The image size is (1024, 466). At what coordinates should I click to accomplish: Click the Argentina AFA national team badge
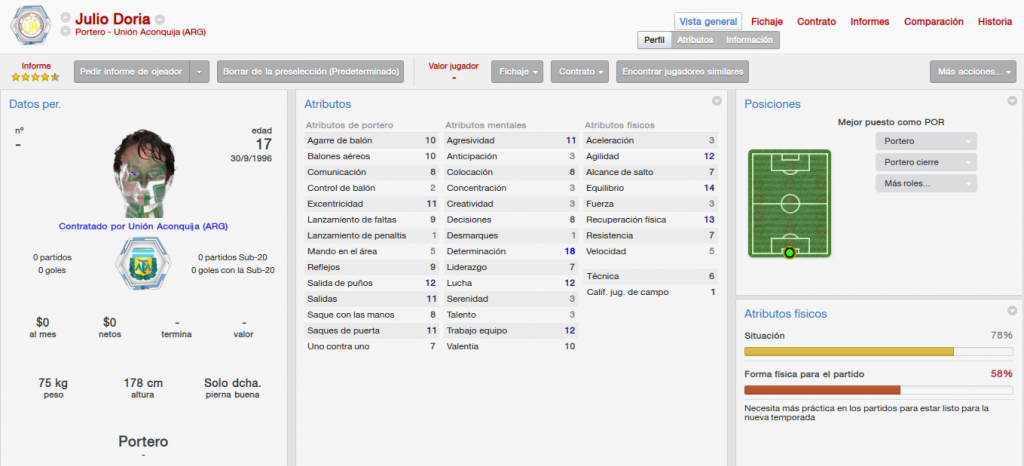pyautogui.click(x=141, y=264)
